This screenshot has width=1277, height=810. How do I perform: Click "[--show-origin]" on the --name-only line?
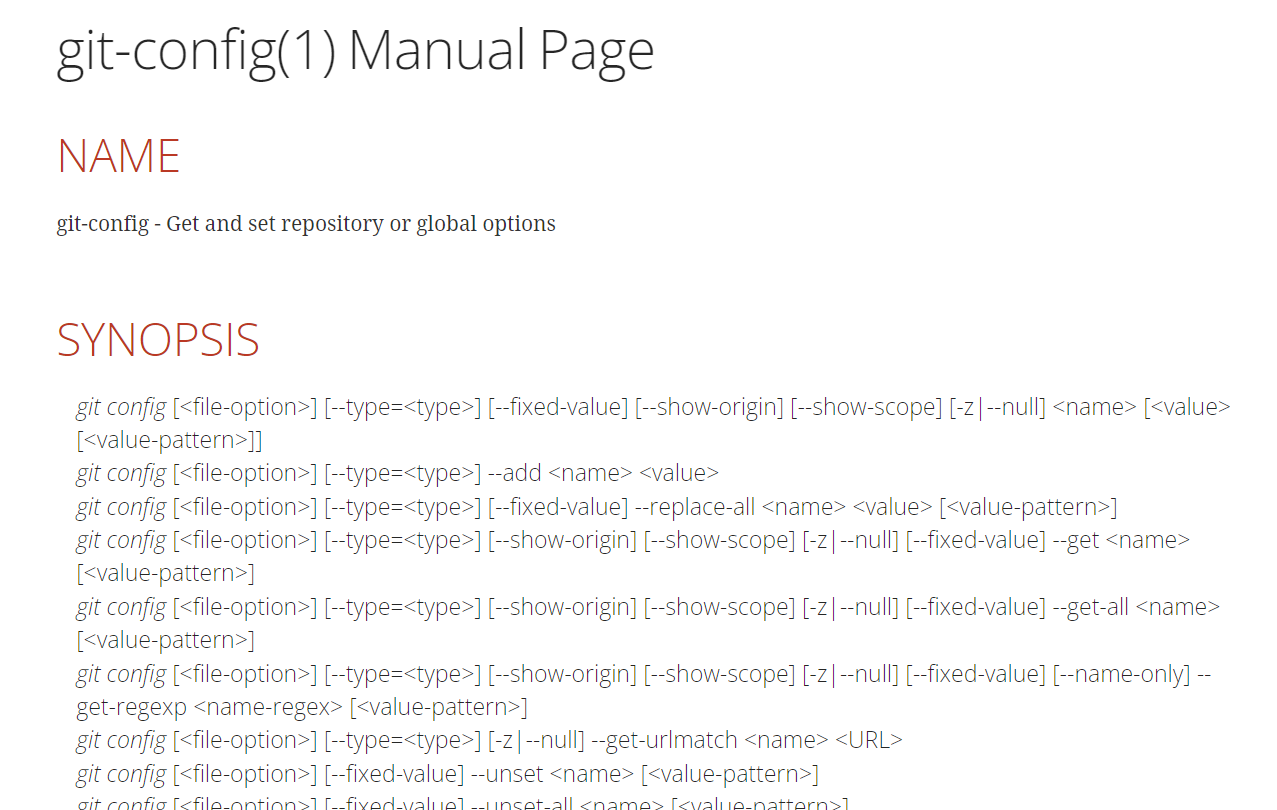pyautogui.click(x=562, y=674)
